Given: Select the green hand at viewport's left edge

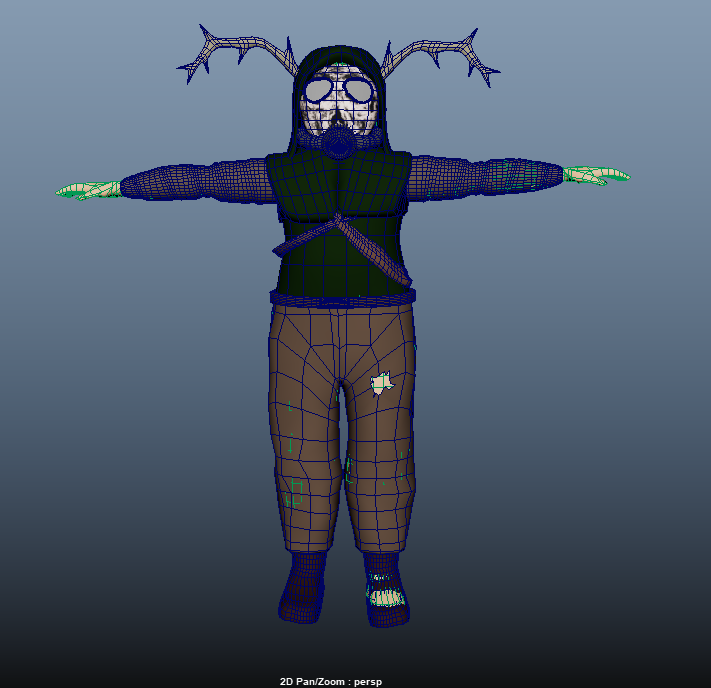Looking at the screenshot, I should (88, 189).
